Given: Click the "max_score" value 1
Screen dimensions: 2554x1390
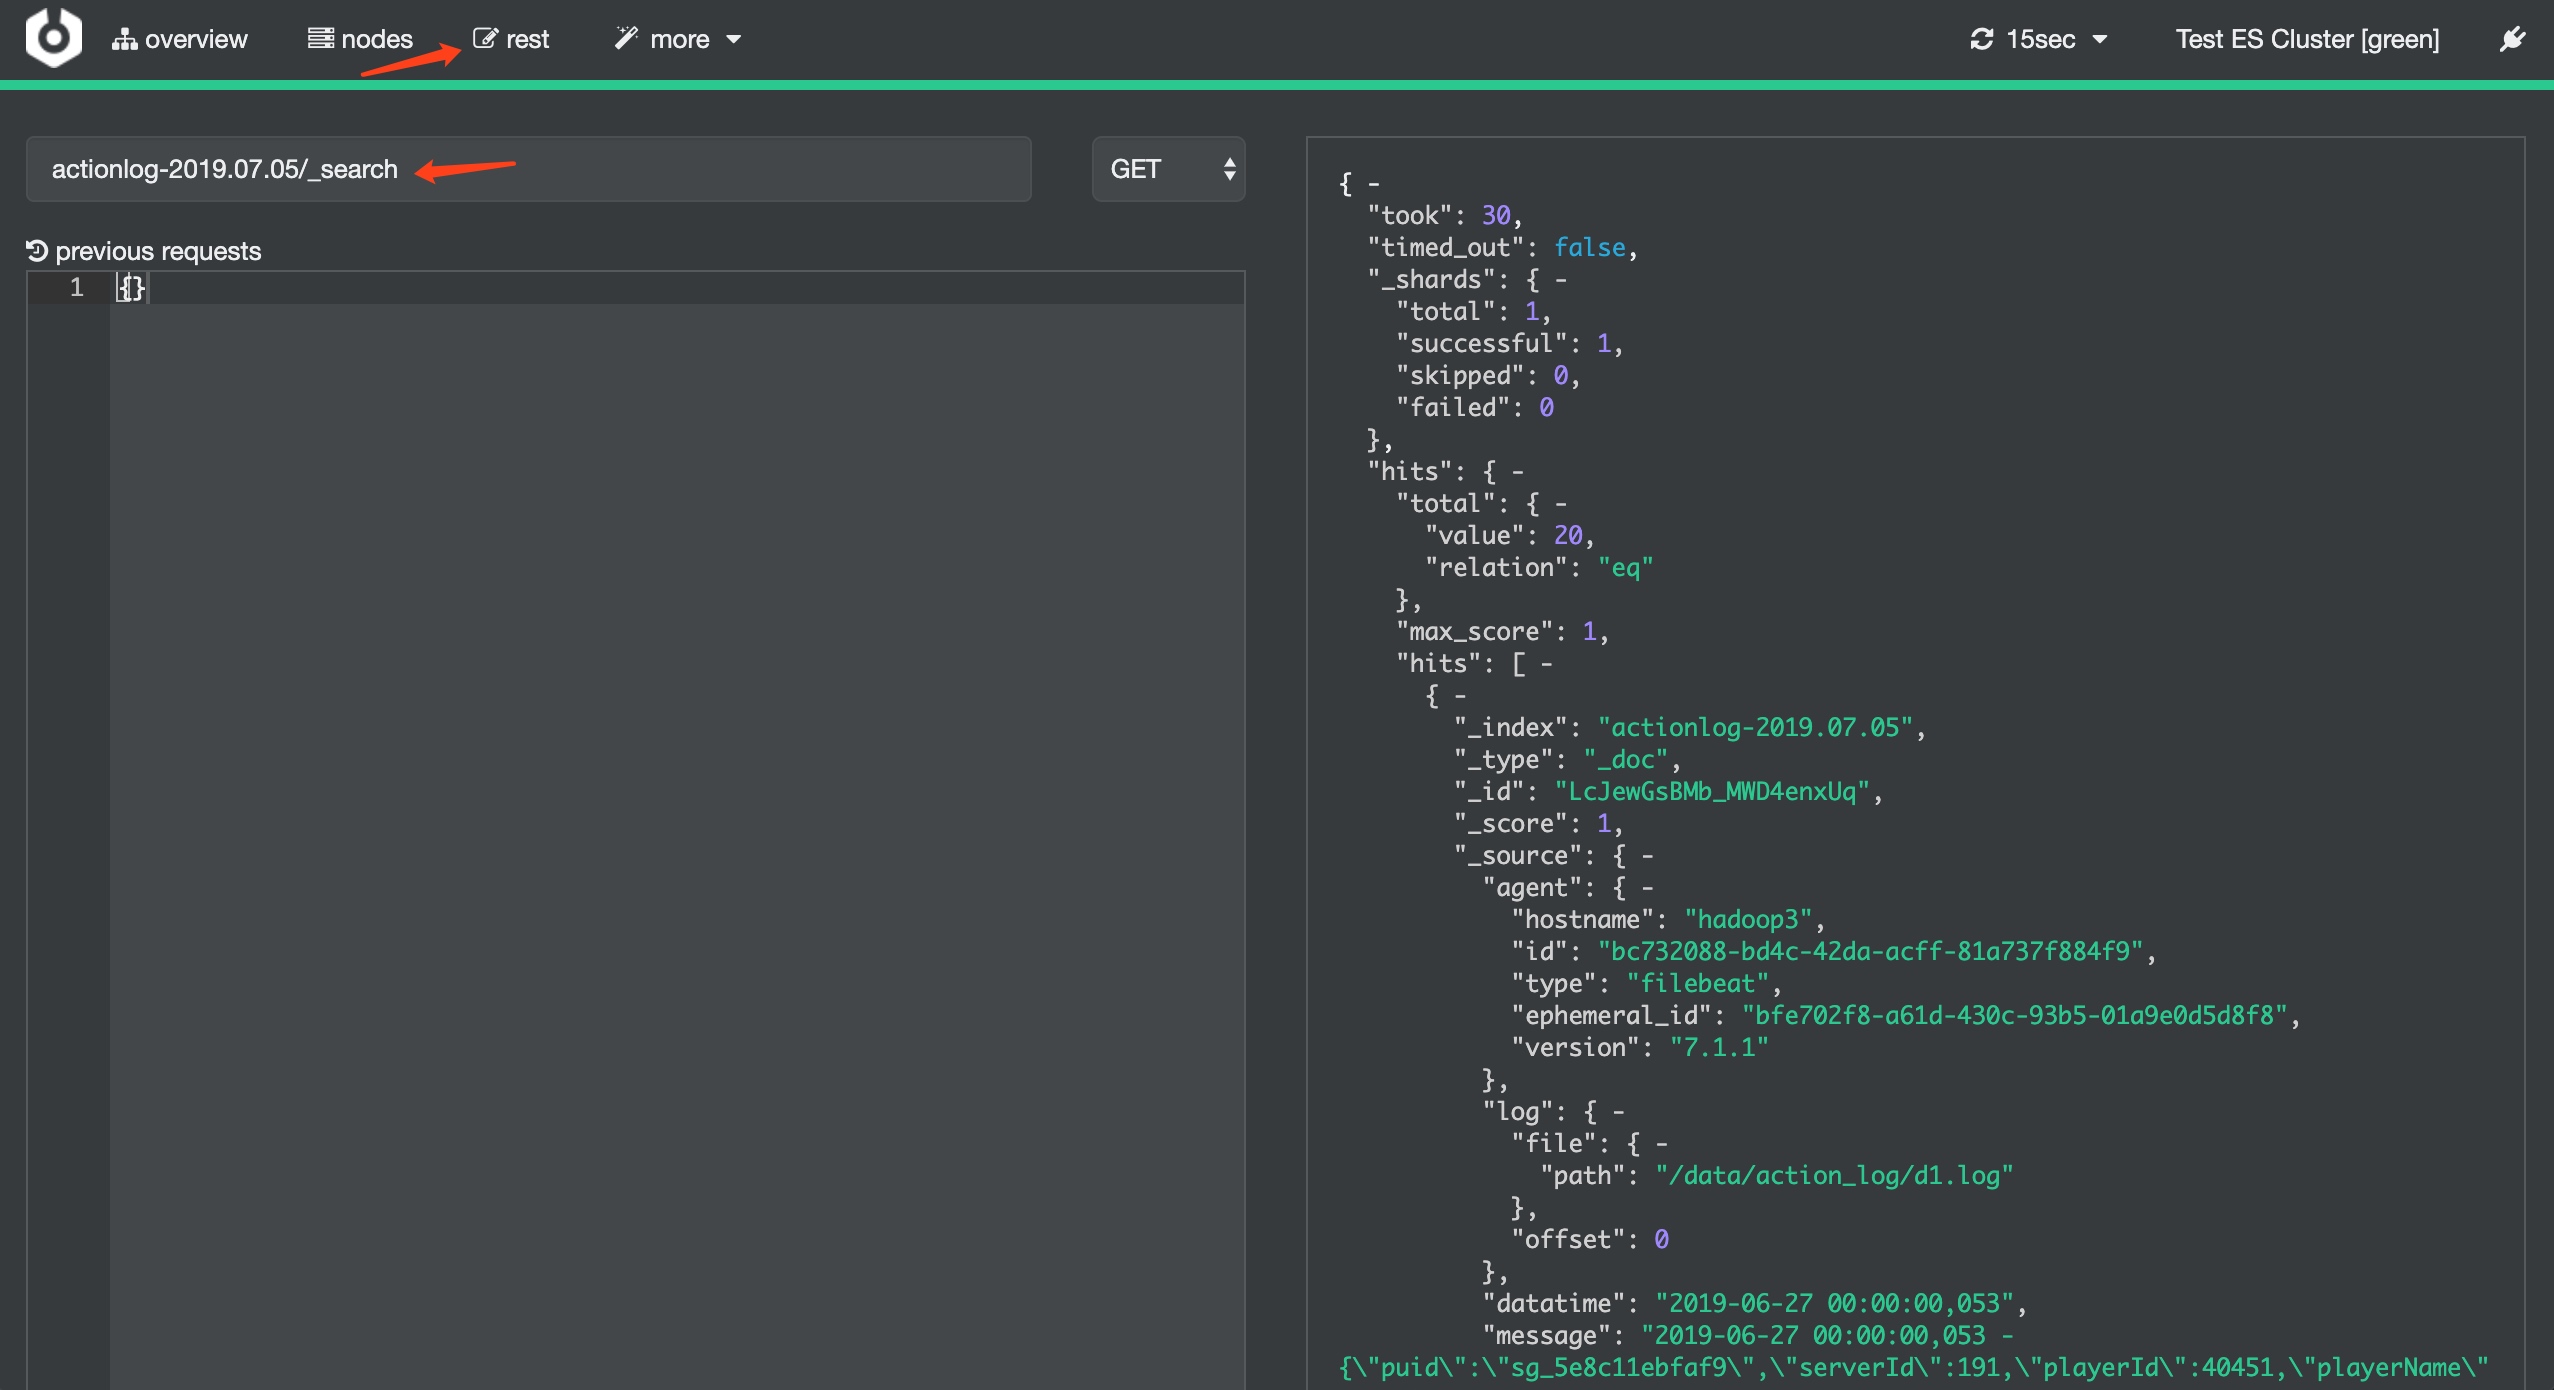Looking at the screenshot, I should click(x=1590, y=632).
